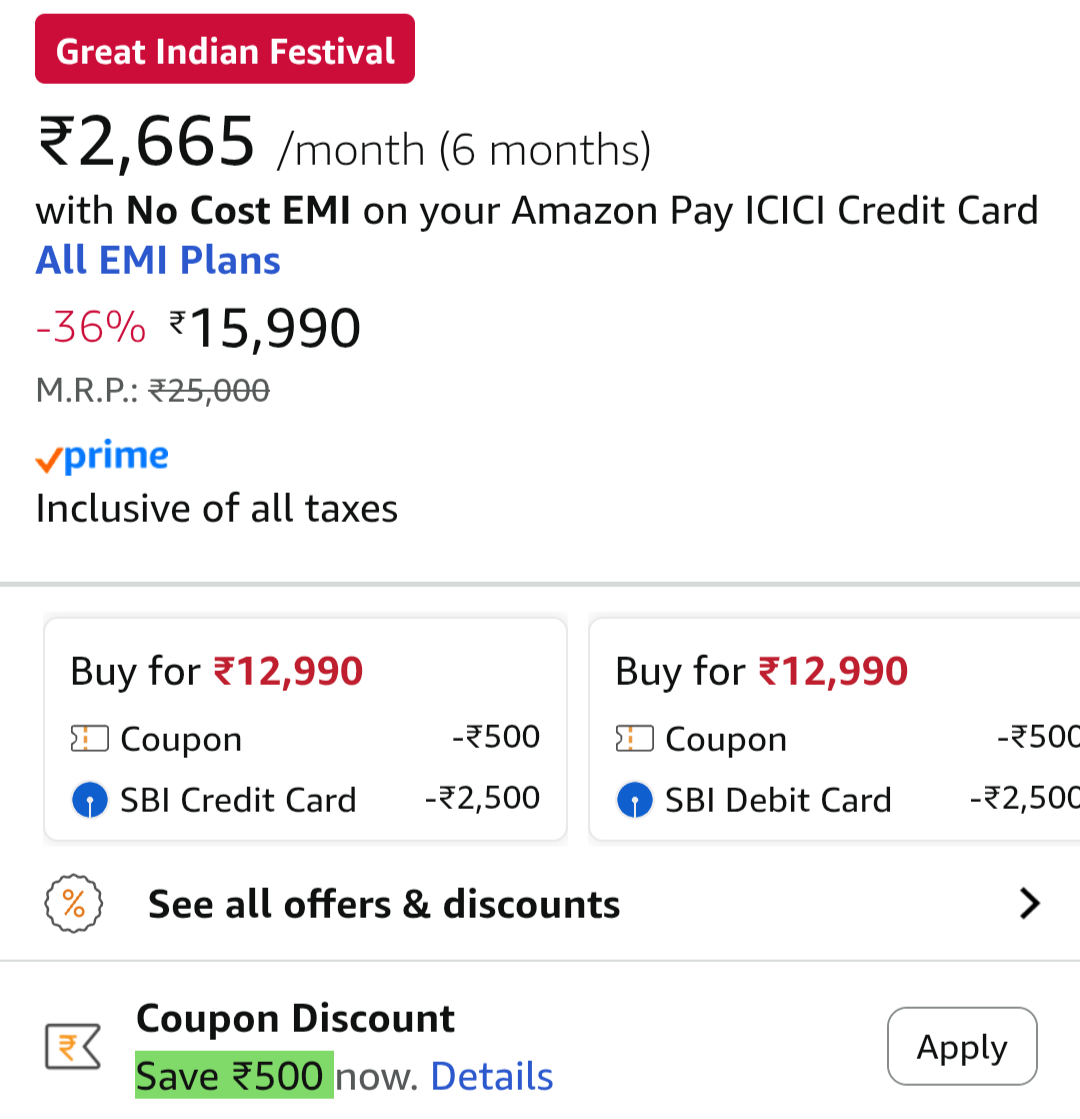The width and height of the screenshot is (1080, 1119).
Task: Click the coupon icon in the first offer card
Action: coord(89,739)
